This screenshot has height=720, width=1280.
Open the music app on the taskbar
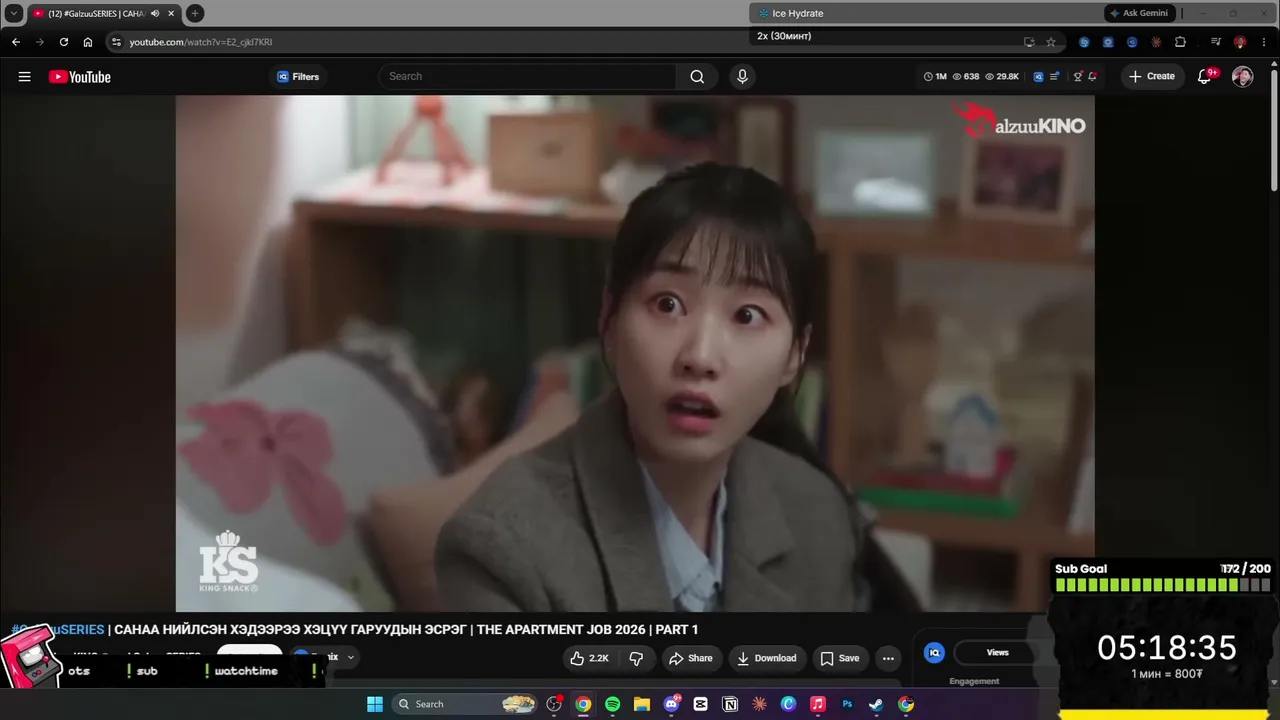(818, 704)
